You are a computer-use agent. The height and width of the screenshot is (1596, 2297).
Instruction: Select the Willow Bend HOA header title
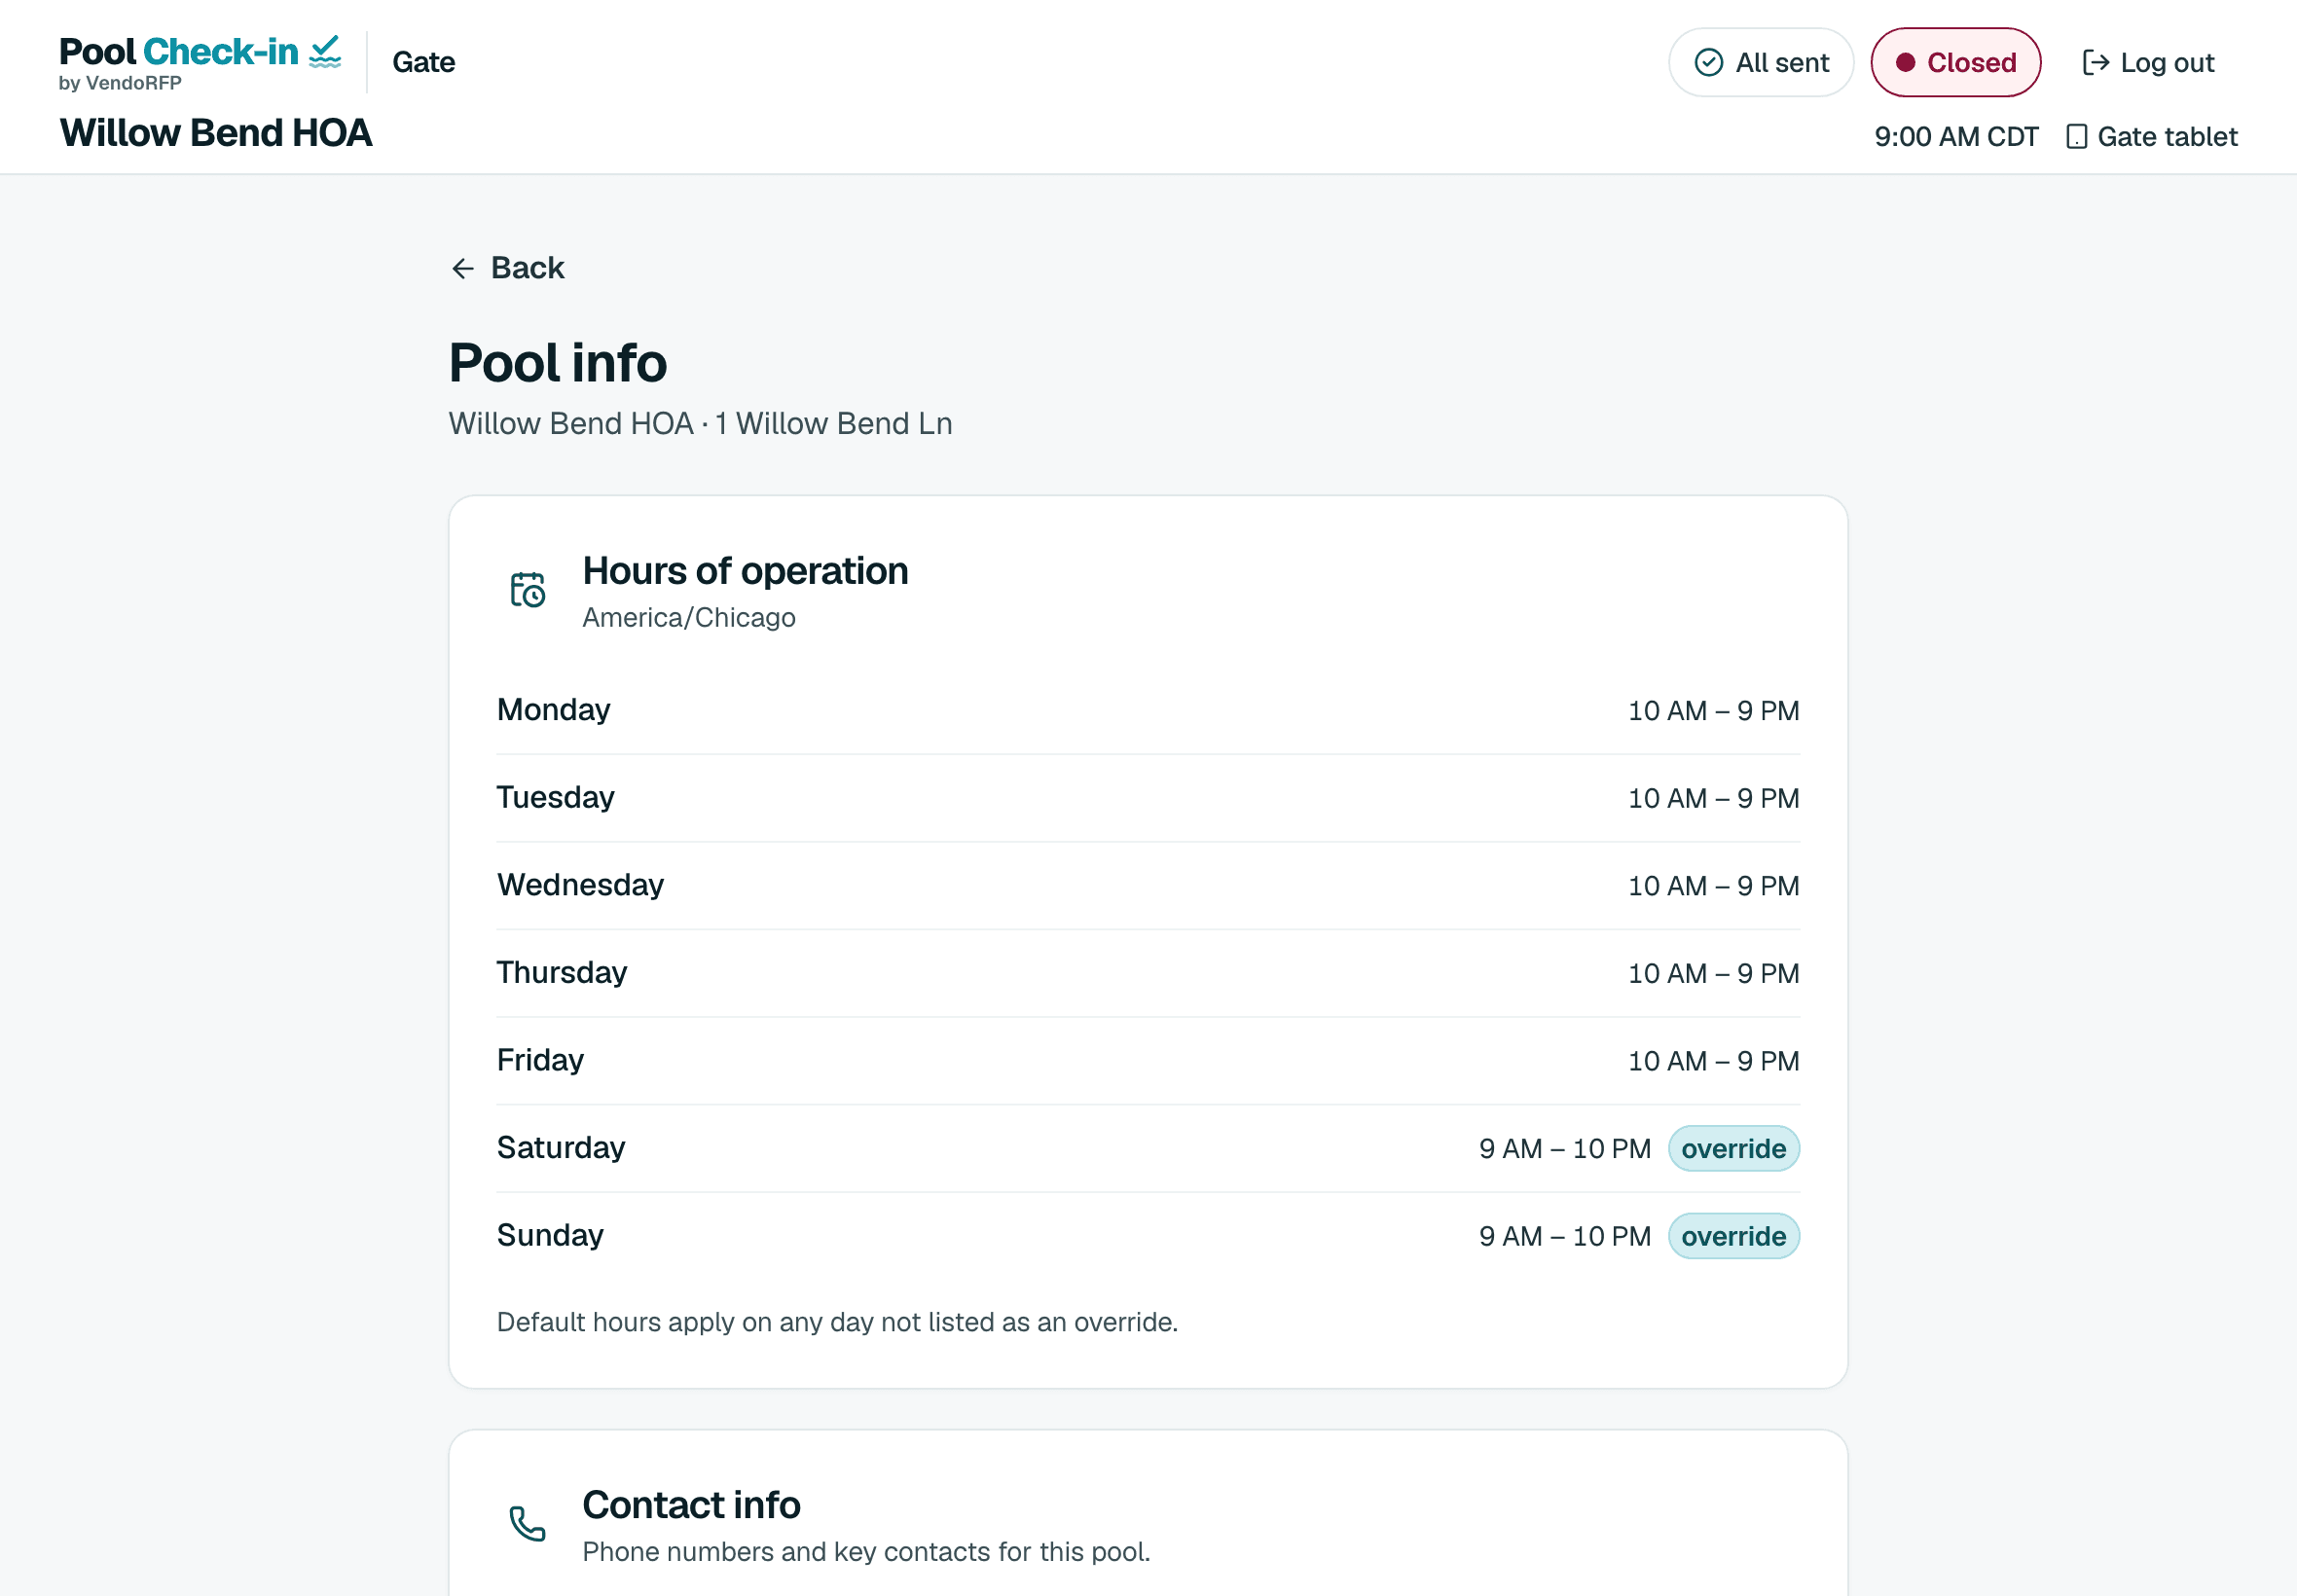point(216,133)
